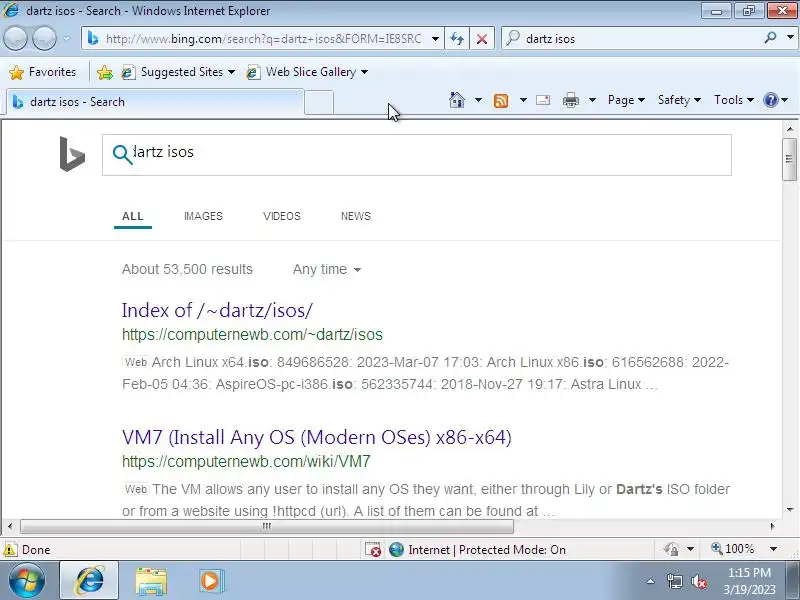This screenshot has height=600, width=800.
Task: Switch to NEWS results tab
Action: [356, 216]
